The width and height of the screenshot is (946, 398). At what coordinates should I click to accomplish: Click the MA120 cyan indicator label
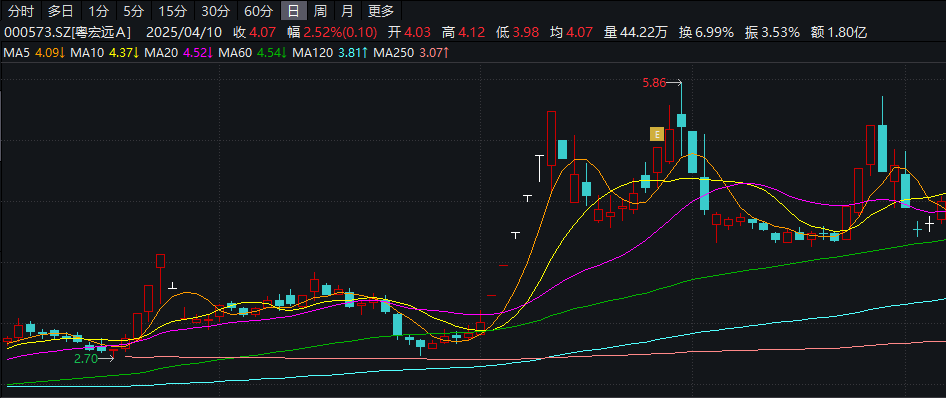tap(313, 53)
